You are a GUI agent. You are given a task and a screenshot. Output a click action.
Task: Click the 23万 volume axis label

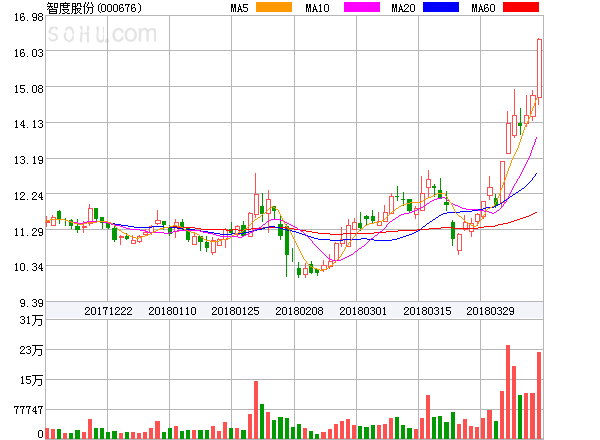31,350
